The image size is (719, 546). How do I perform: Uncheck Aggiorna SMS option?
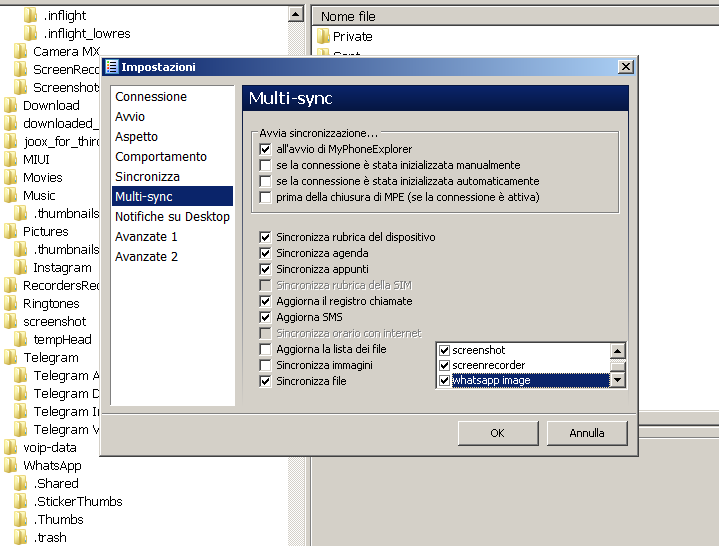click(265, 317)
